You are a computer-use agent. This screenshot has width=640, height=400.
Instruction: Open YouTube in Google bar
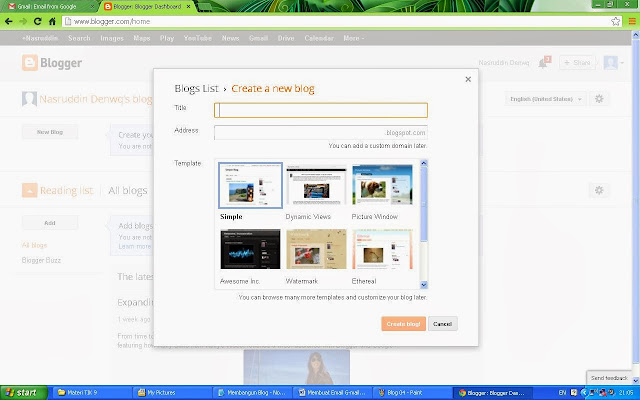coord(198,38)
